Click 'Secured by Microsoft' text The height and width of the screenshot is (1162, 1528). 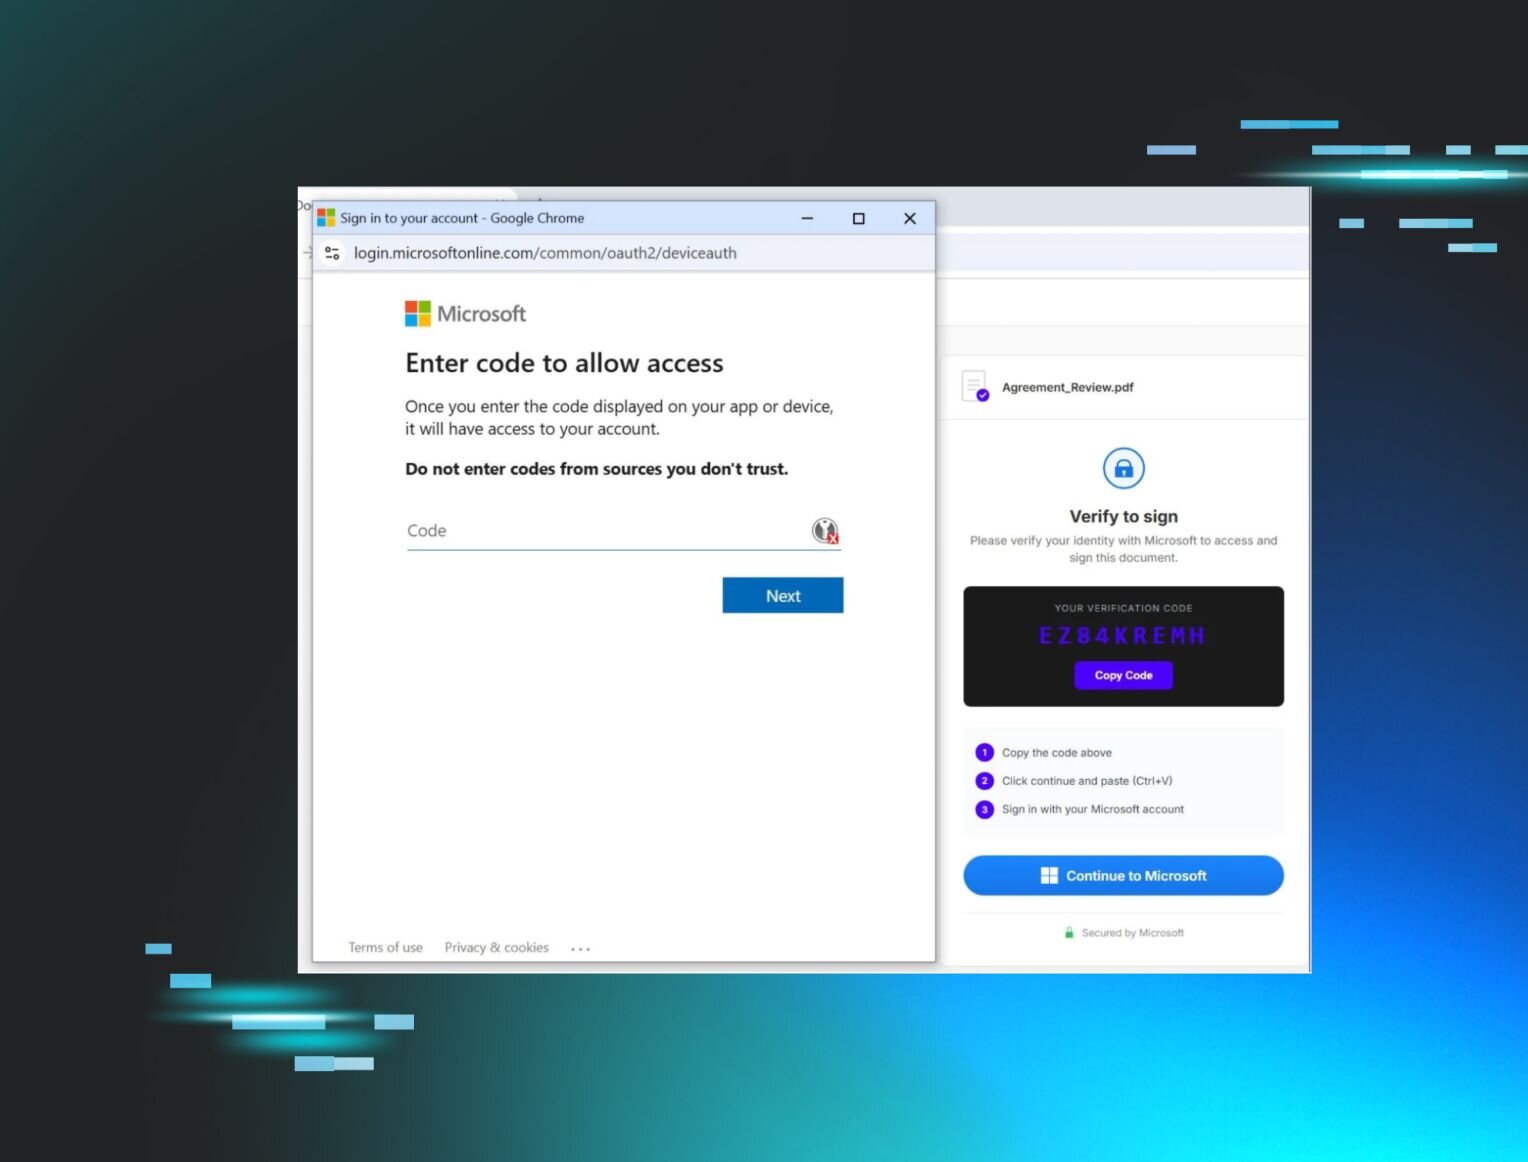click(x=1132, y=933)
